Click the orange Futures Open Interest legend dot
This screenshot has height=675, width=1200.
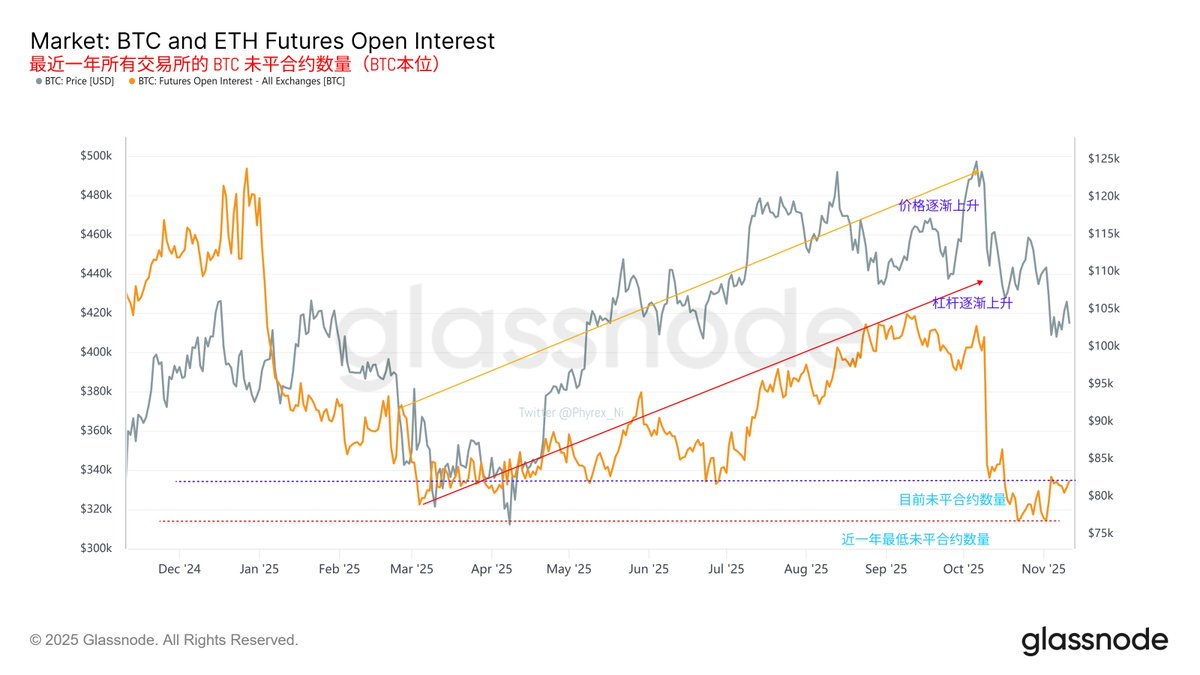pos(131,81)
